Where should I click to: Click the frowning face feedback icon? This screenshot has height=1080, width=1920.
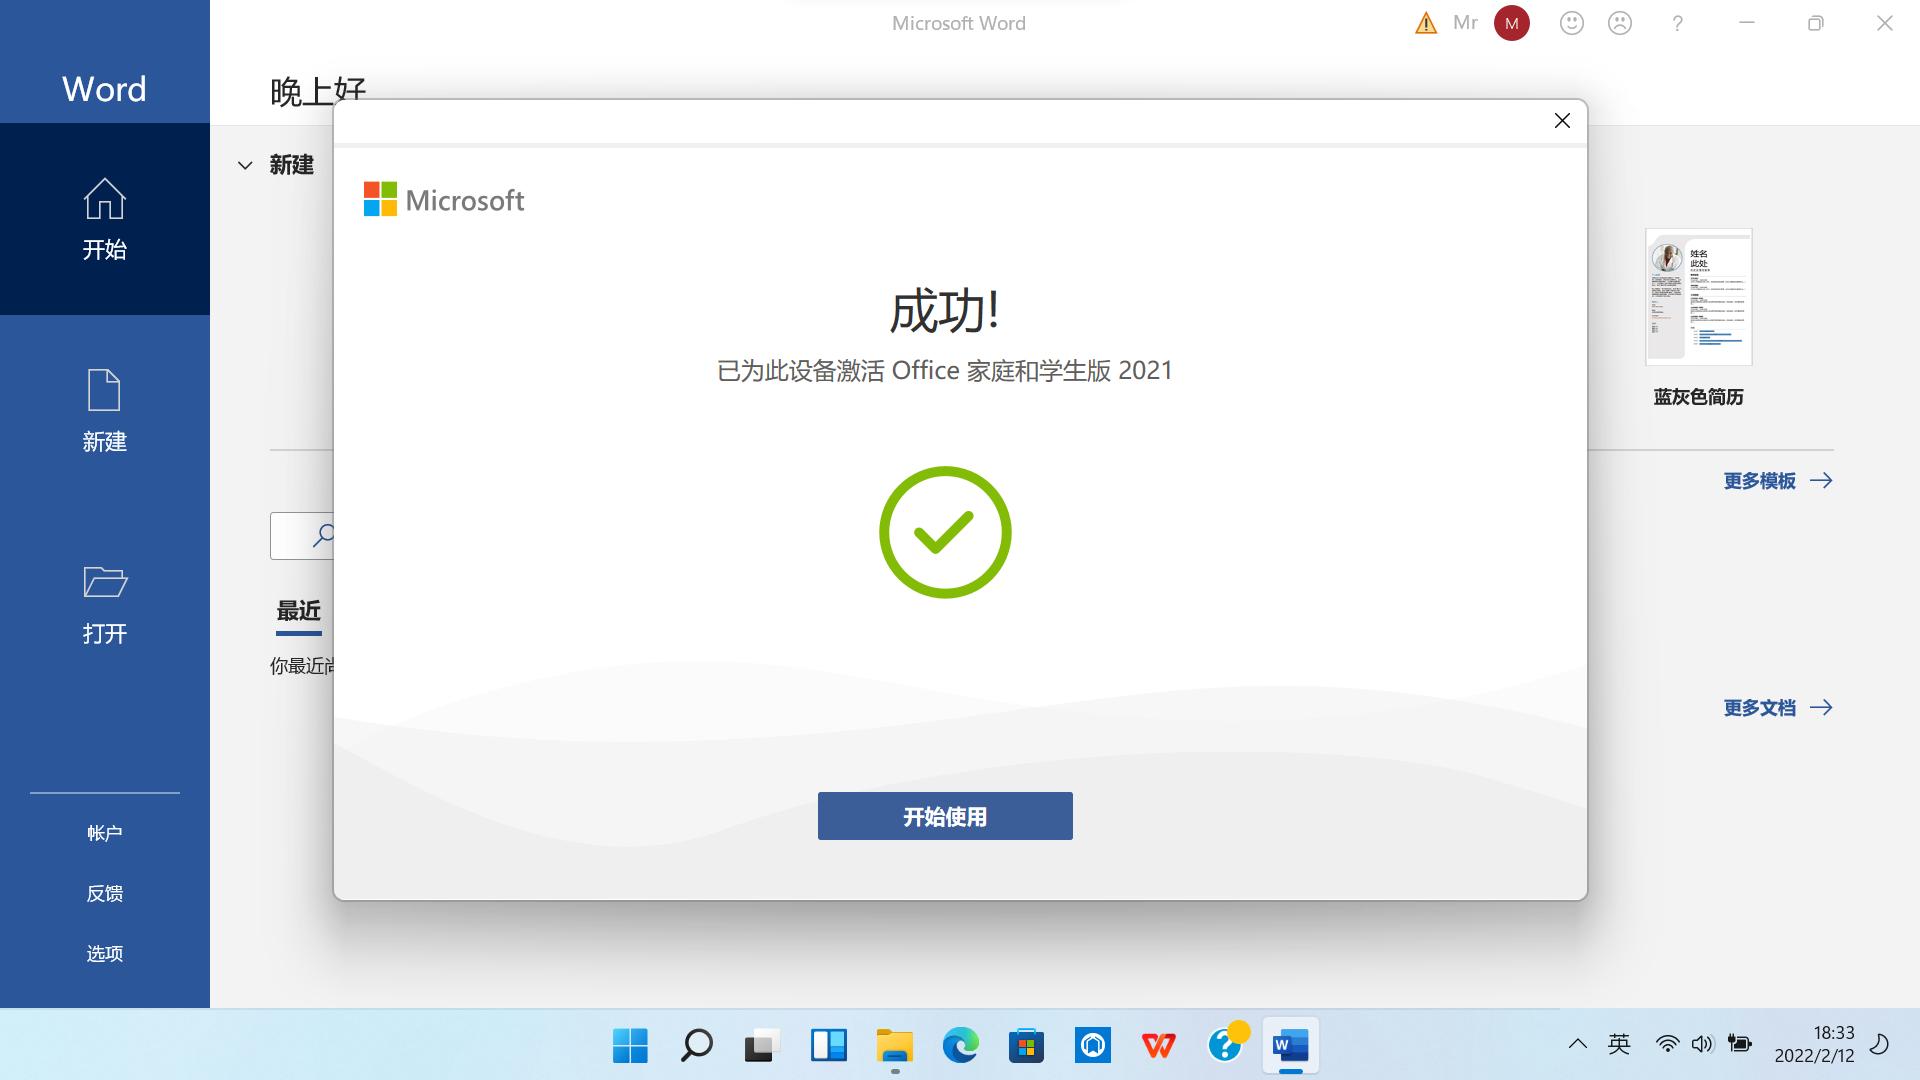1620,22
